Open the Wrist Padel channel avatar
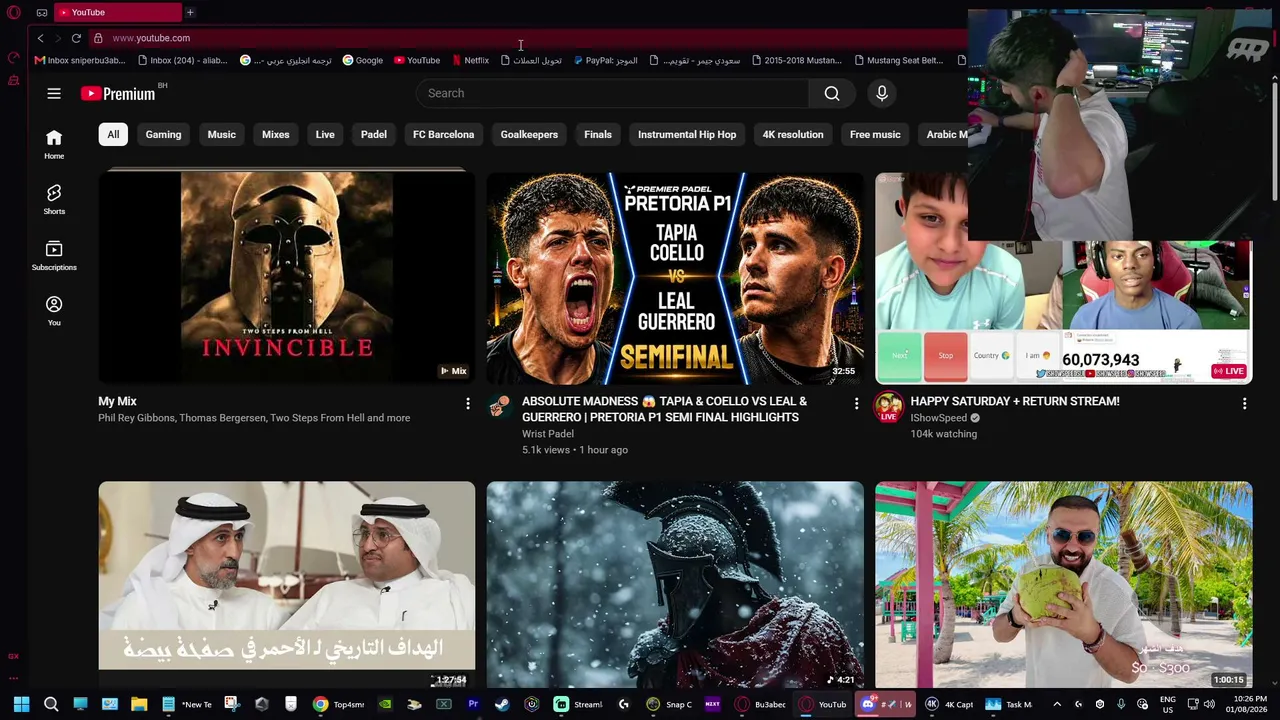 click(500, 407)
